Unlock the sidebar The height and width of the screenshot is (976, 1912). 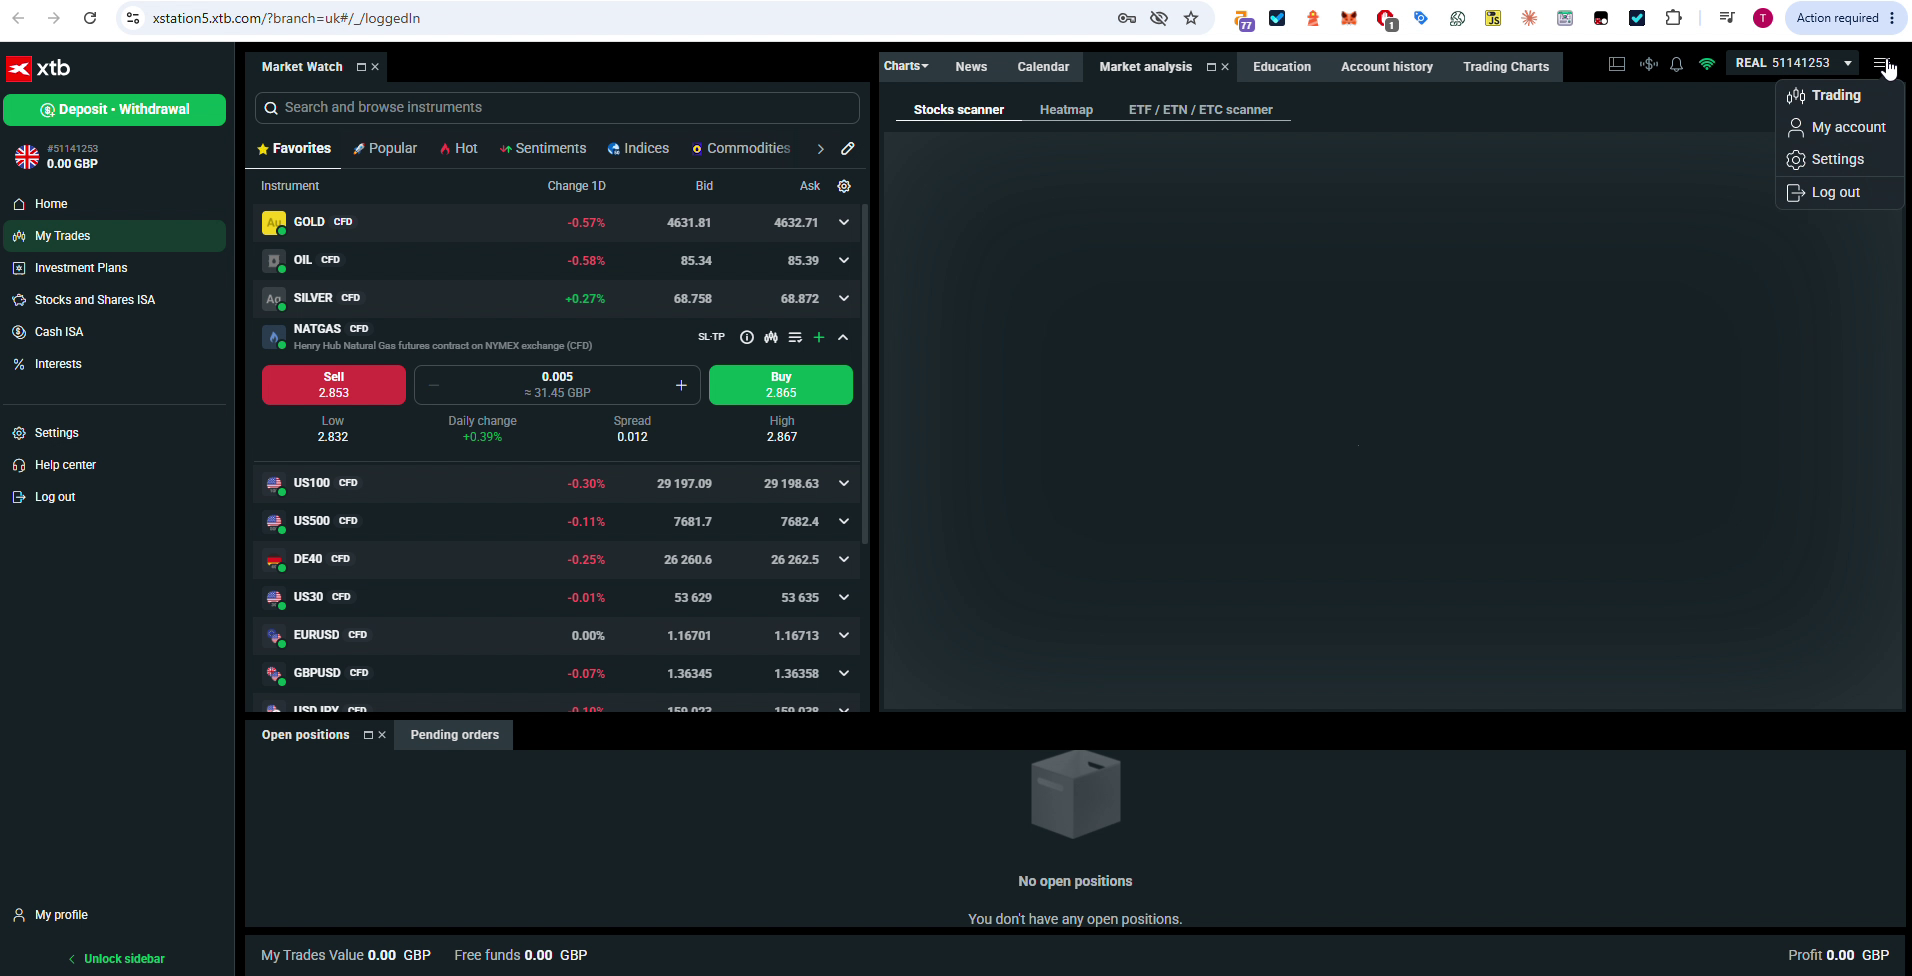click(116, 958)
